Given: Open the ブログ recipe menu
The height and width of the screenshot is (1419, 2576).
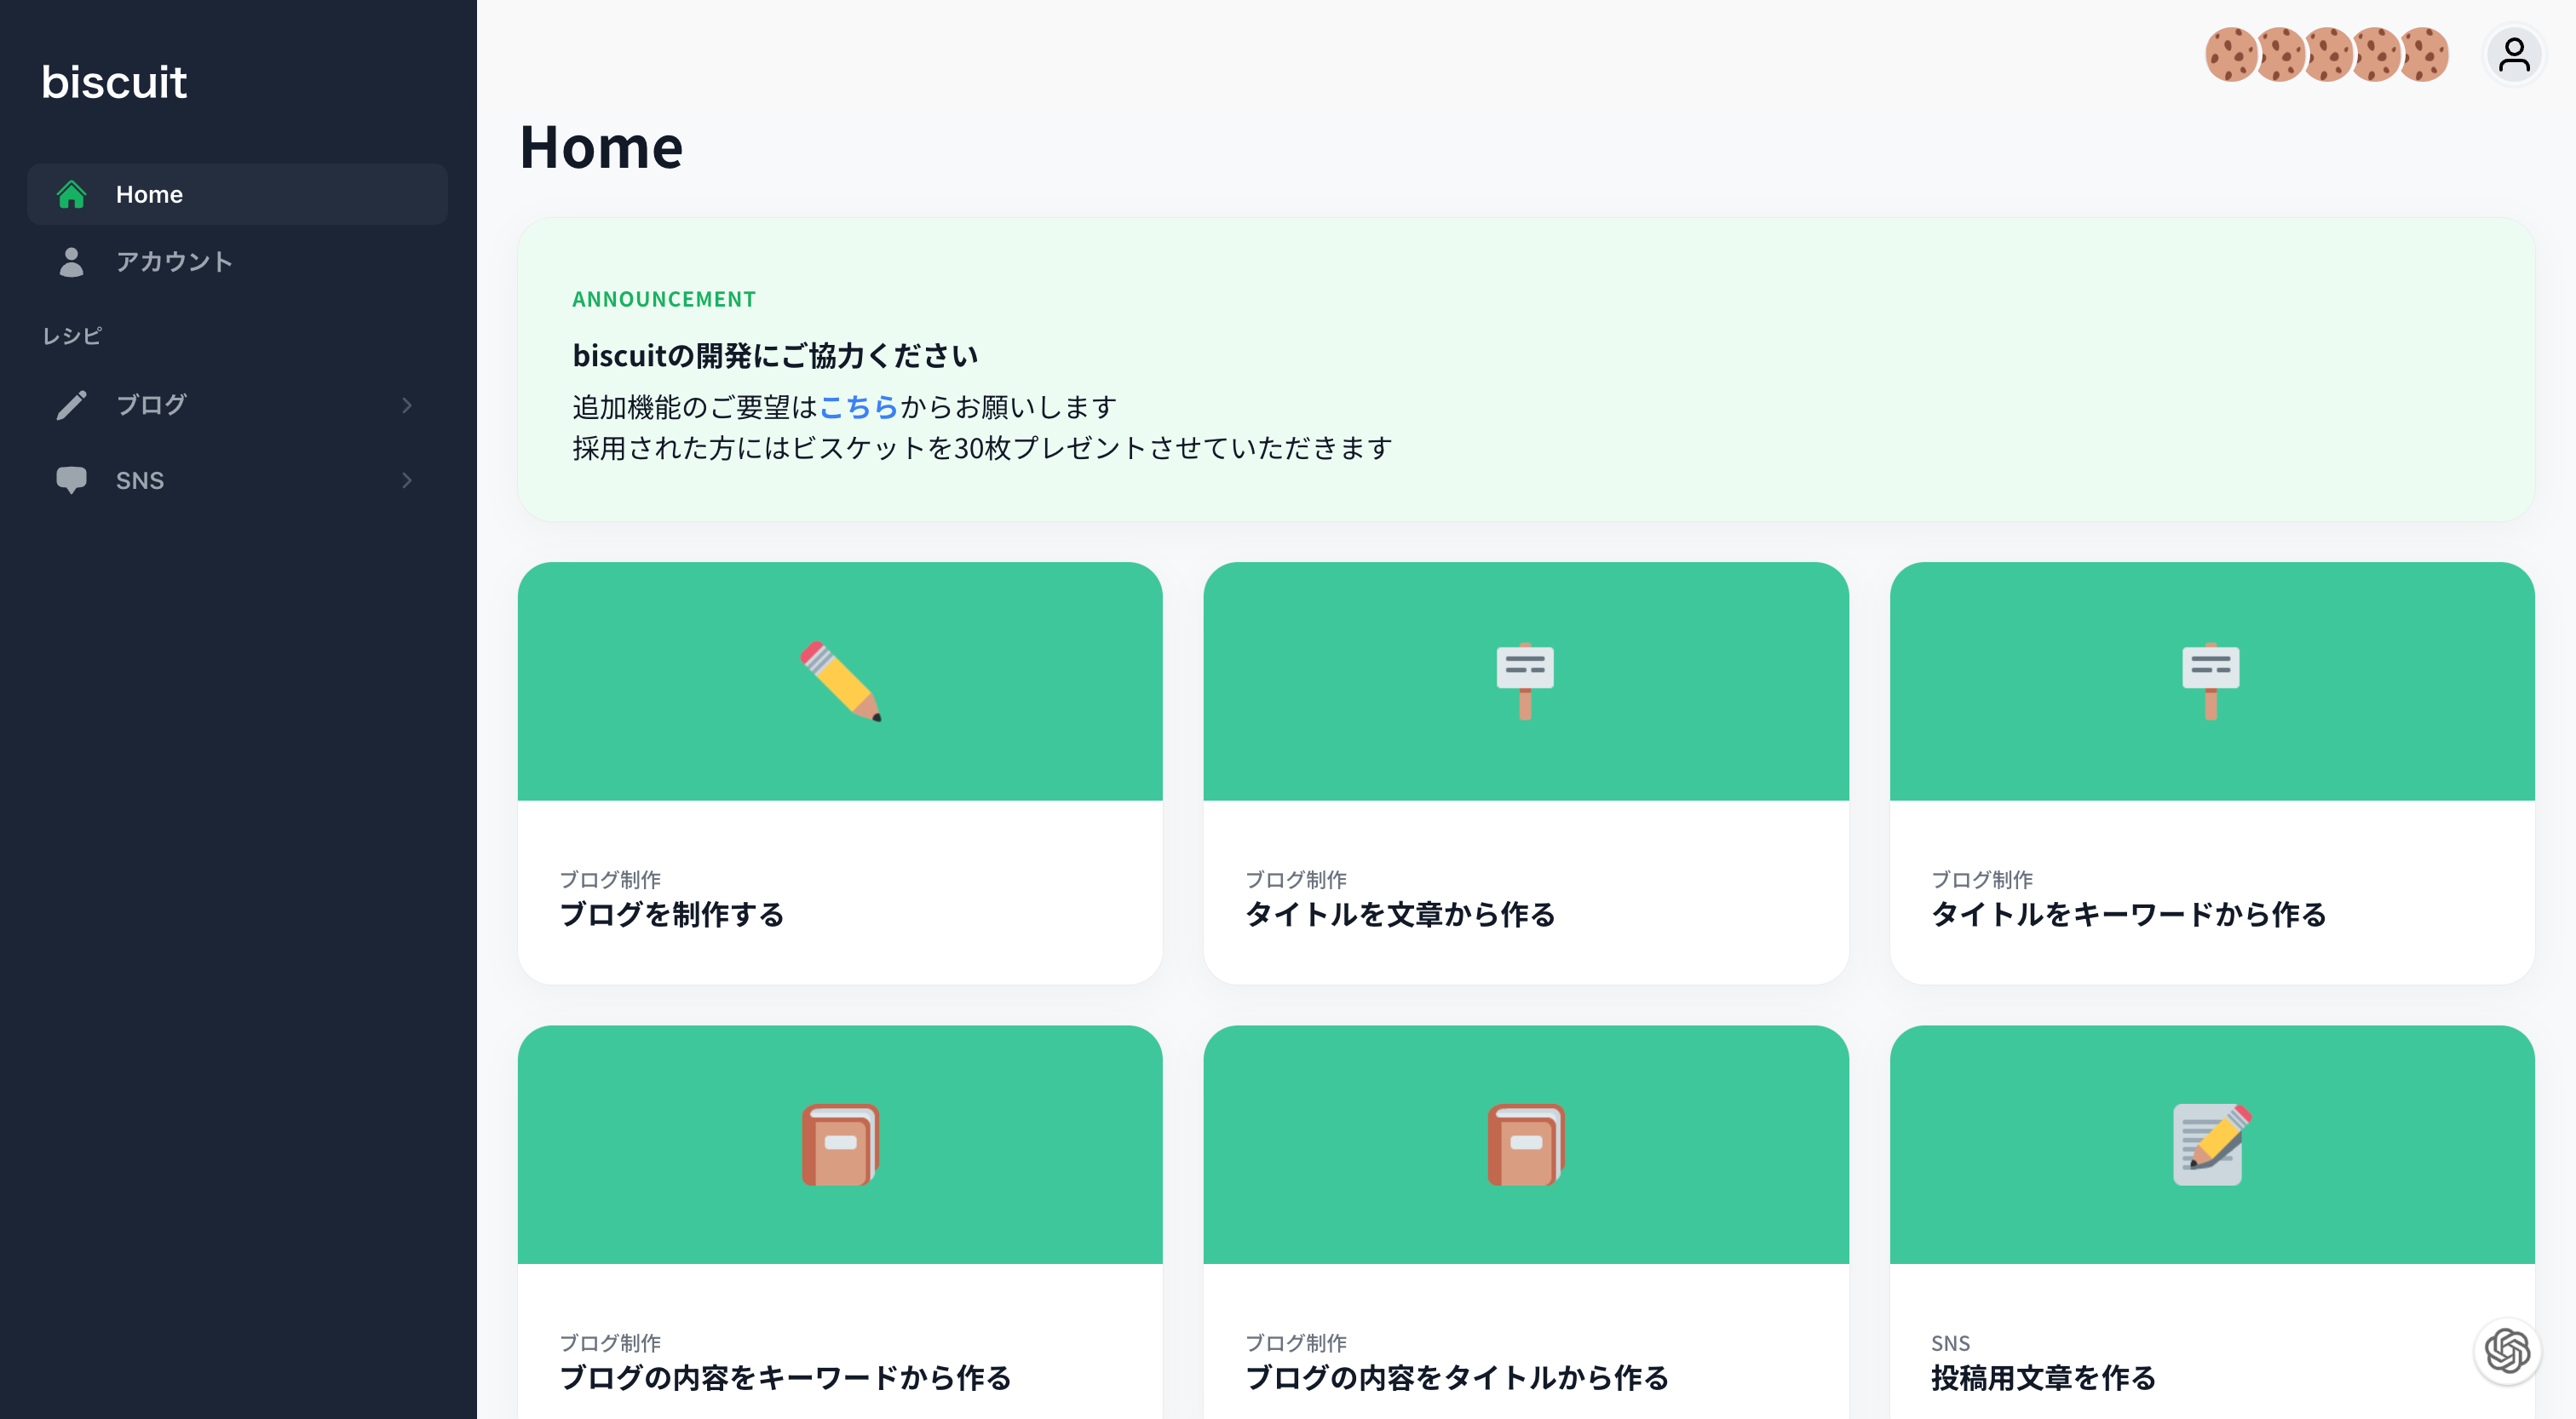Looking at the screenshot, I should [151, 405].
